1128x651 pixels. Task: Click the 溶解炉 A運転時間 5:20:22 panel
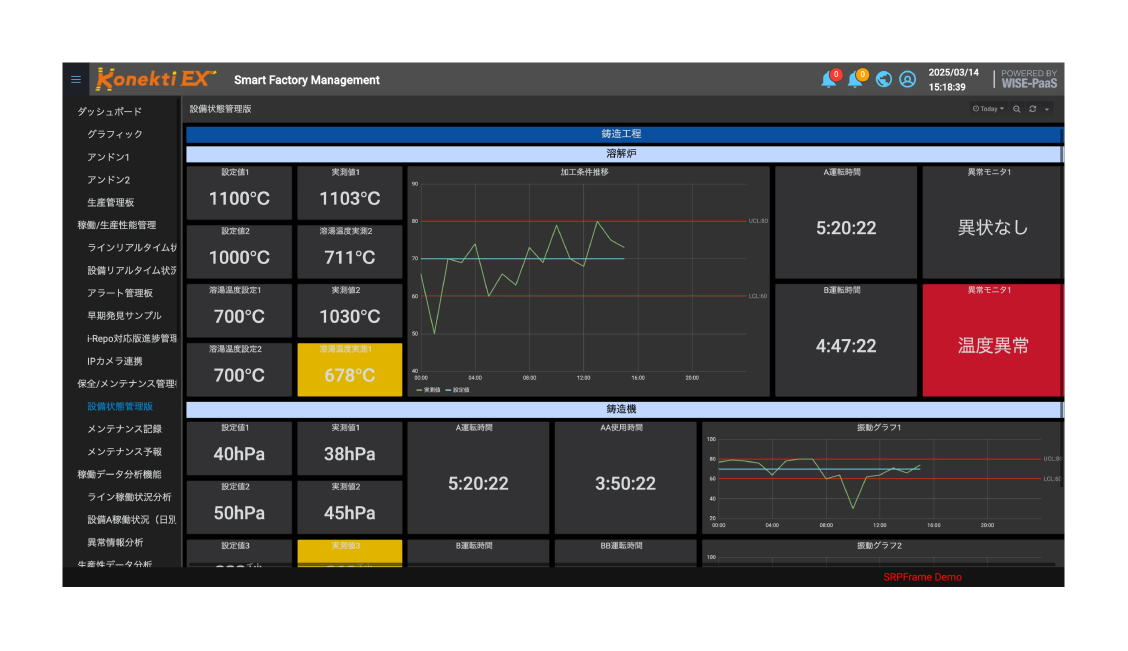pos(845,222)
